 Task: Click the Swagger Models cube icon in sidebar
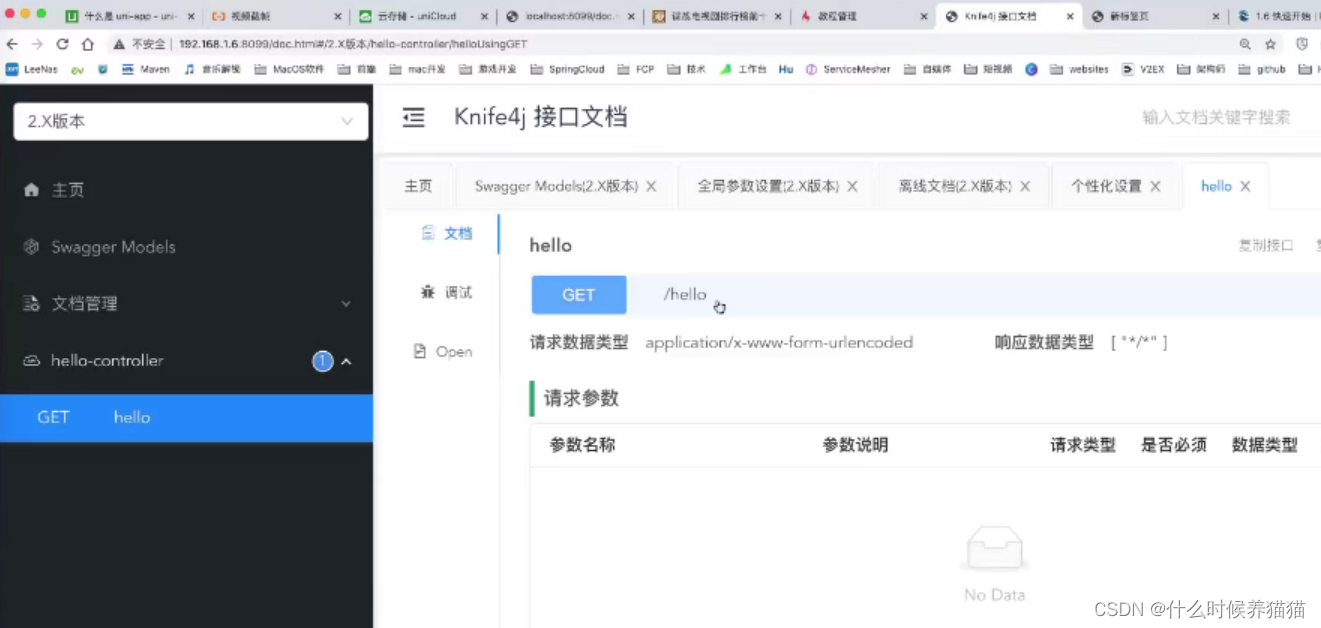pyautogui.click(x=31, y=247)
